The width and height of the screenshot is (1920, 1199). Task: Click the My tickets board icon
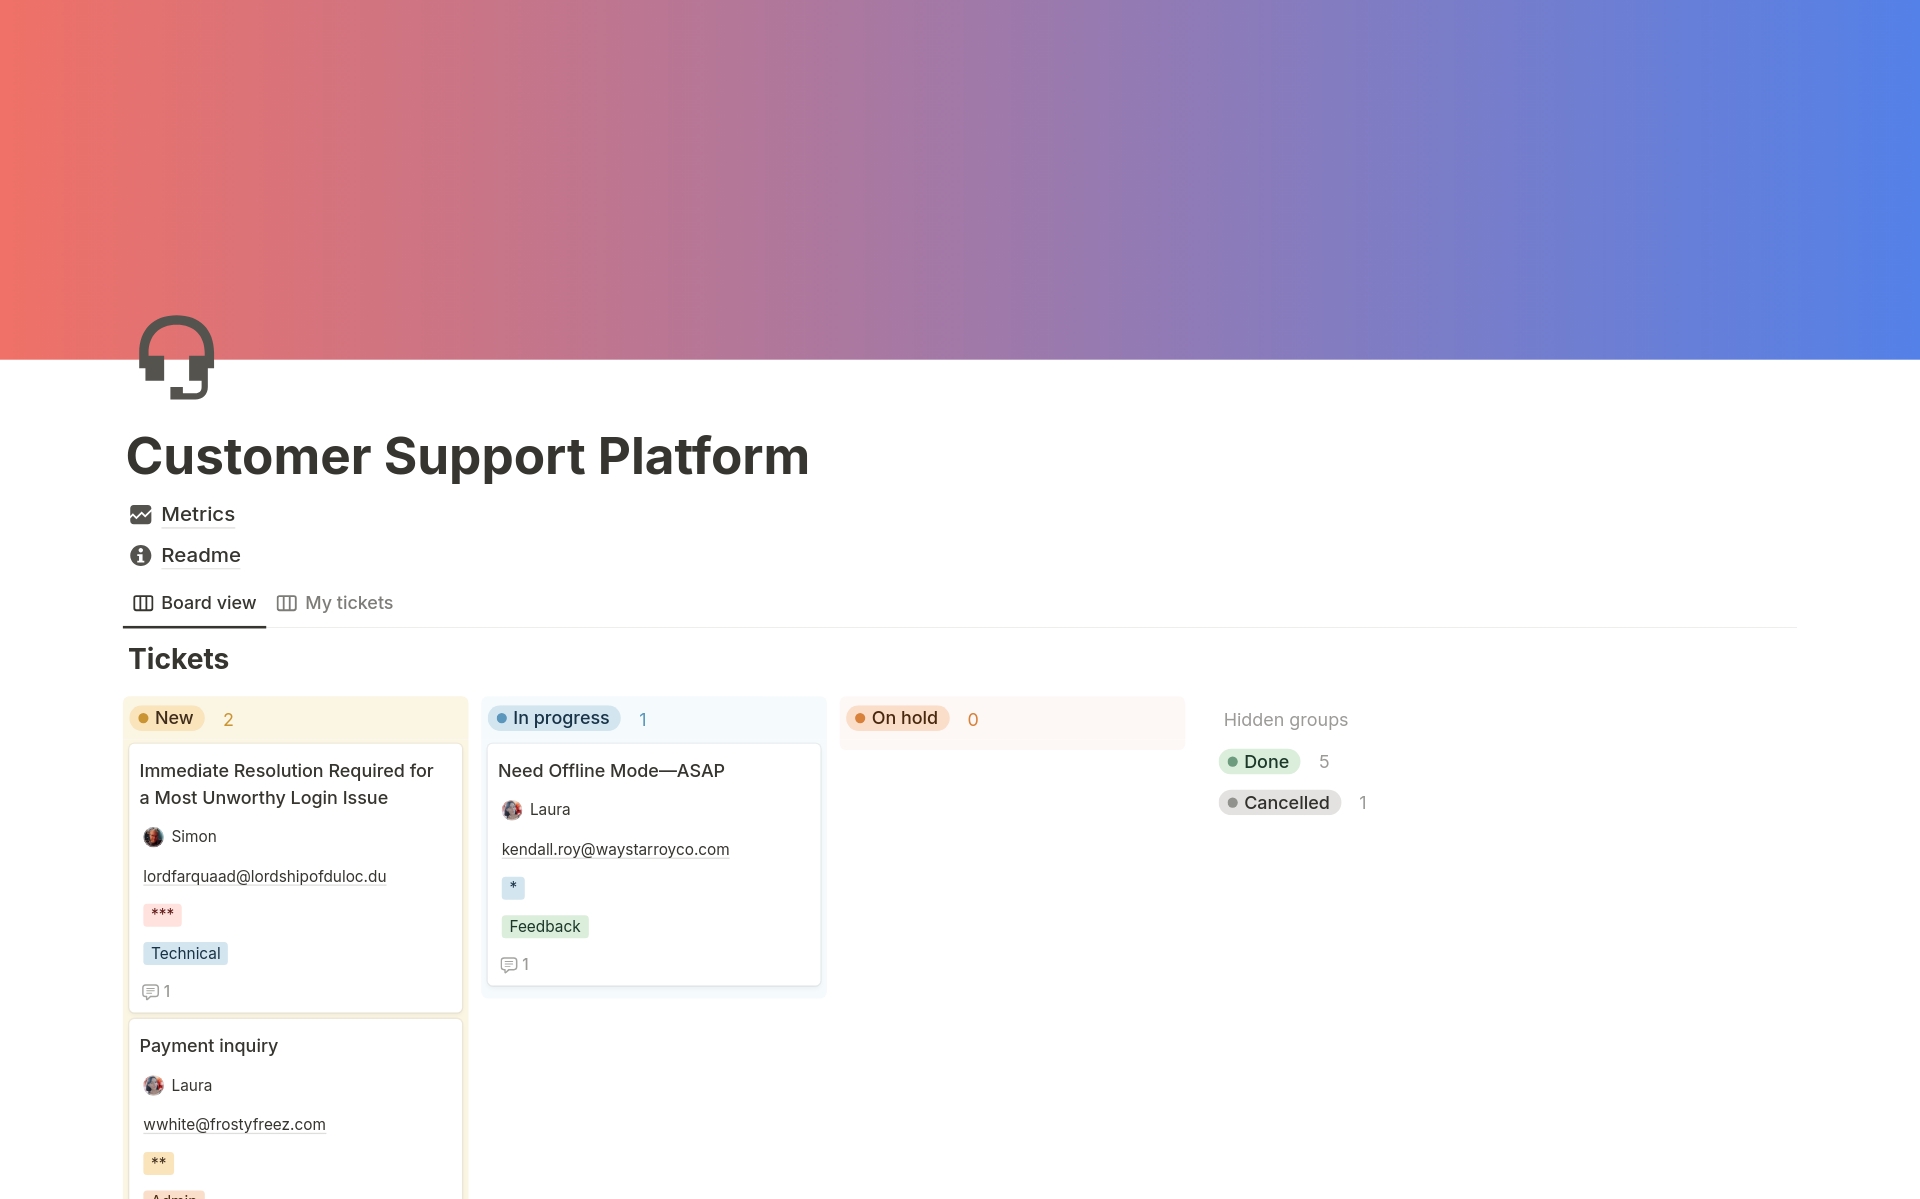(287, 603)
